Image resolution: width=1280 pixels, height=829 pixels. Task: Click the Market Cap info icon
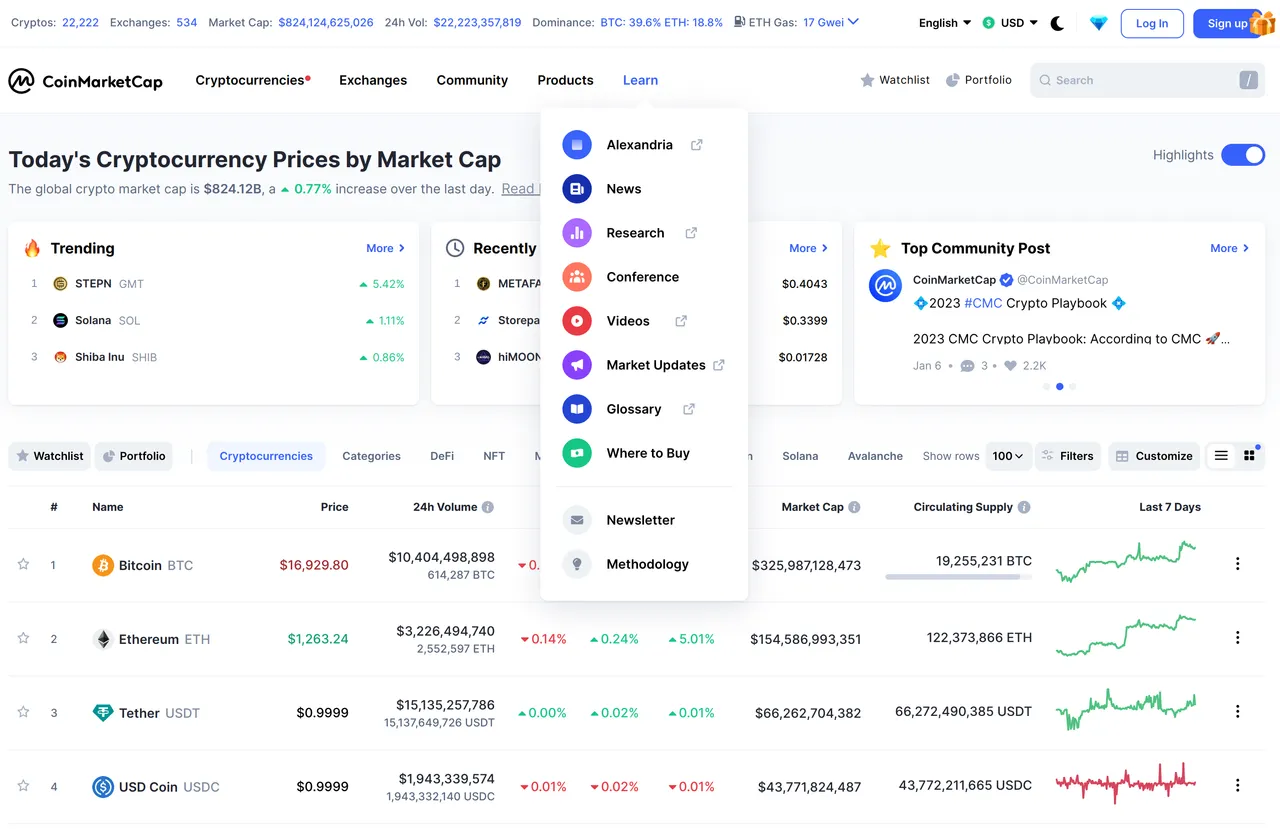point(854,507)
